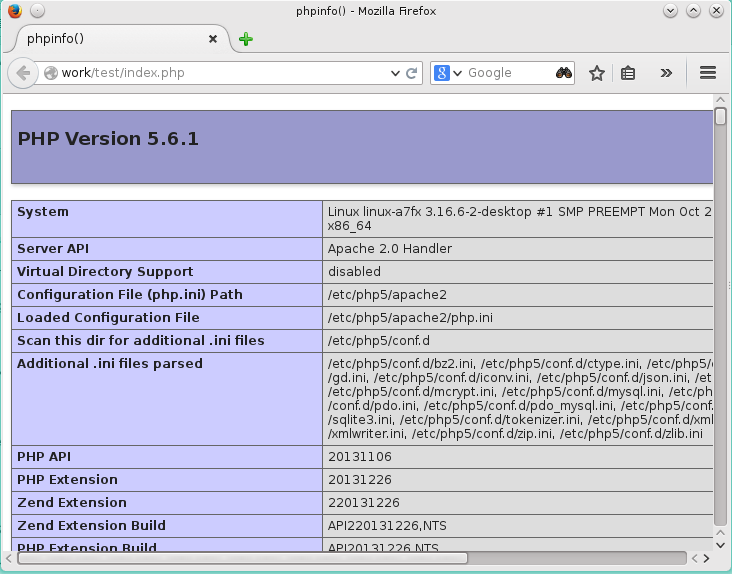Select the phpinfo() tab
This screenshot has width=732, height=574.
100,39
